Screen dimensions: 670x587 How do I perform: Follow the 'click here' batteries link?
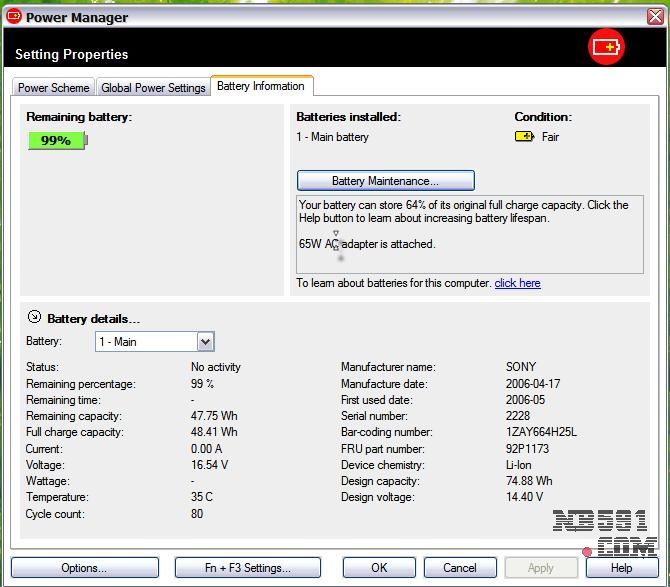517,283
